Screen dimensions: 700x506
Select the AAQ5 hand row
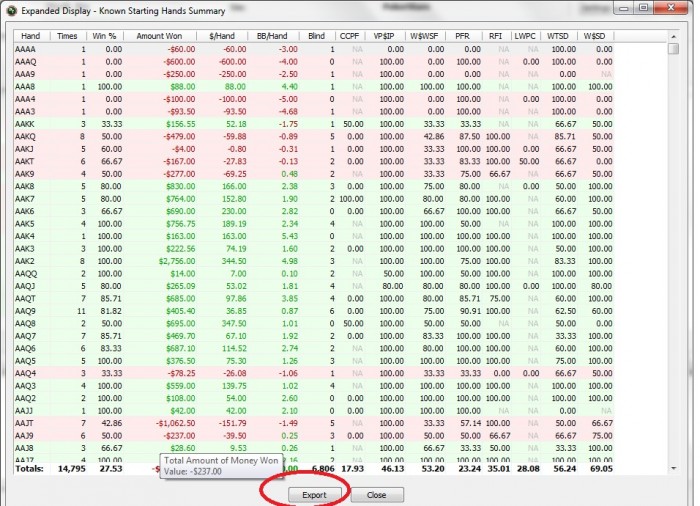314,361
